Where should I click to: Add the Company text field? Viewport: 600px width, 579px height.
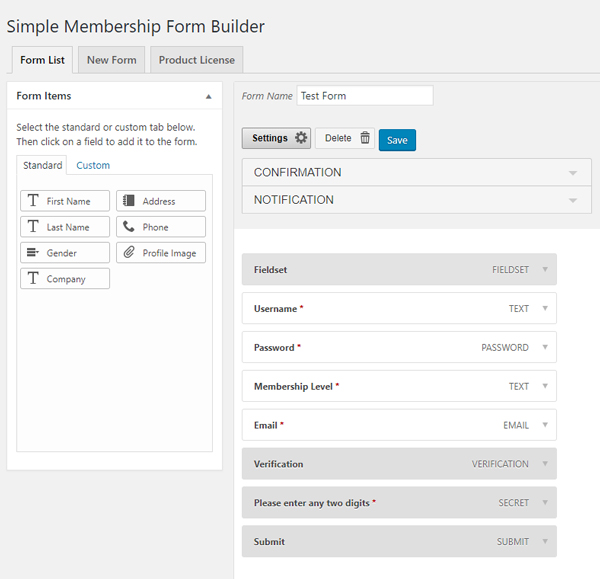65,279
